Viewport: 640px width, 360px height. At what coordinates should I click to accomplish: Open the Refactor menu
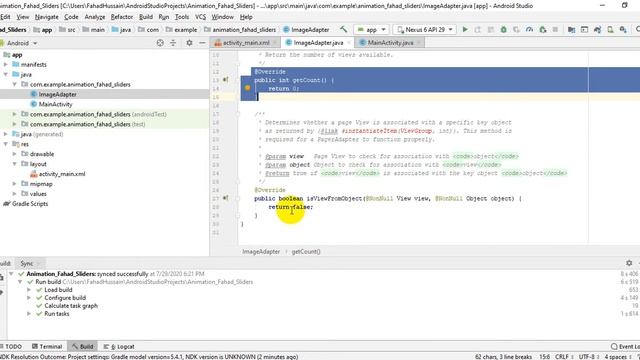coord(122,17)
